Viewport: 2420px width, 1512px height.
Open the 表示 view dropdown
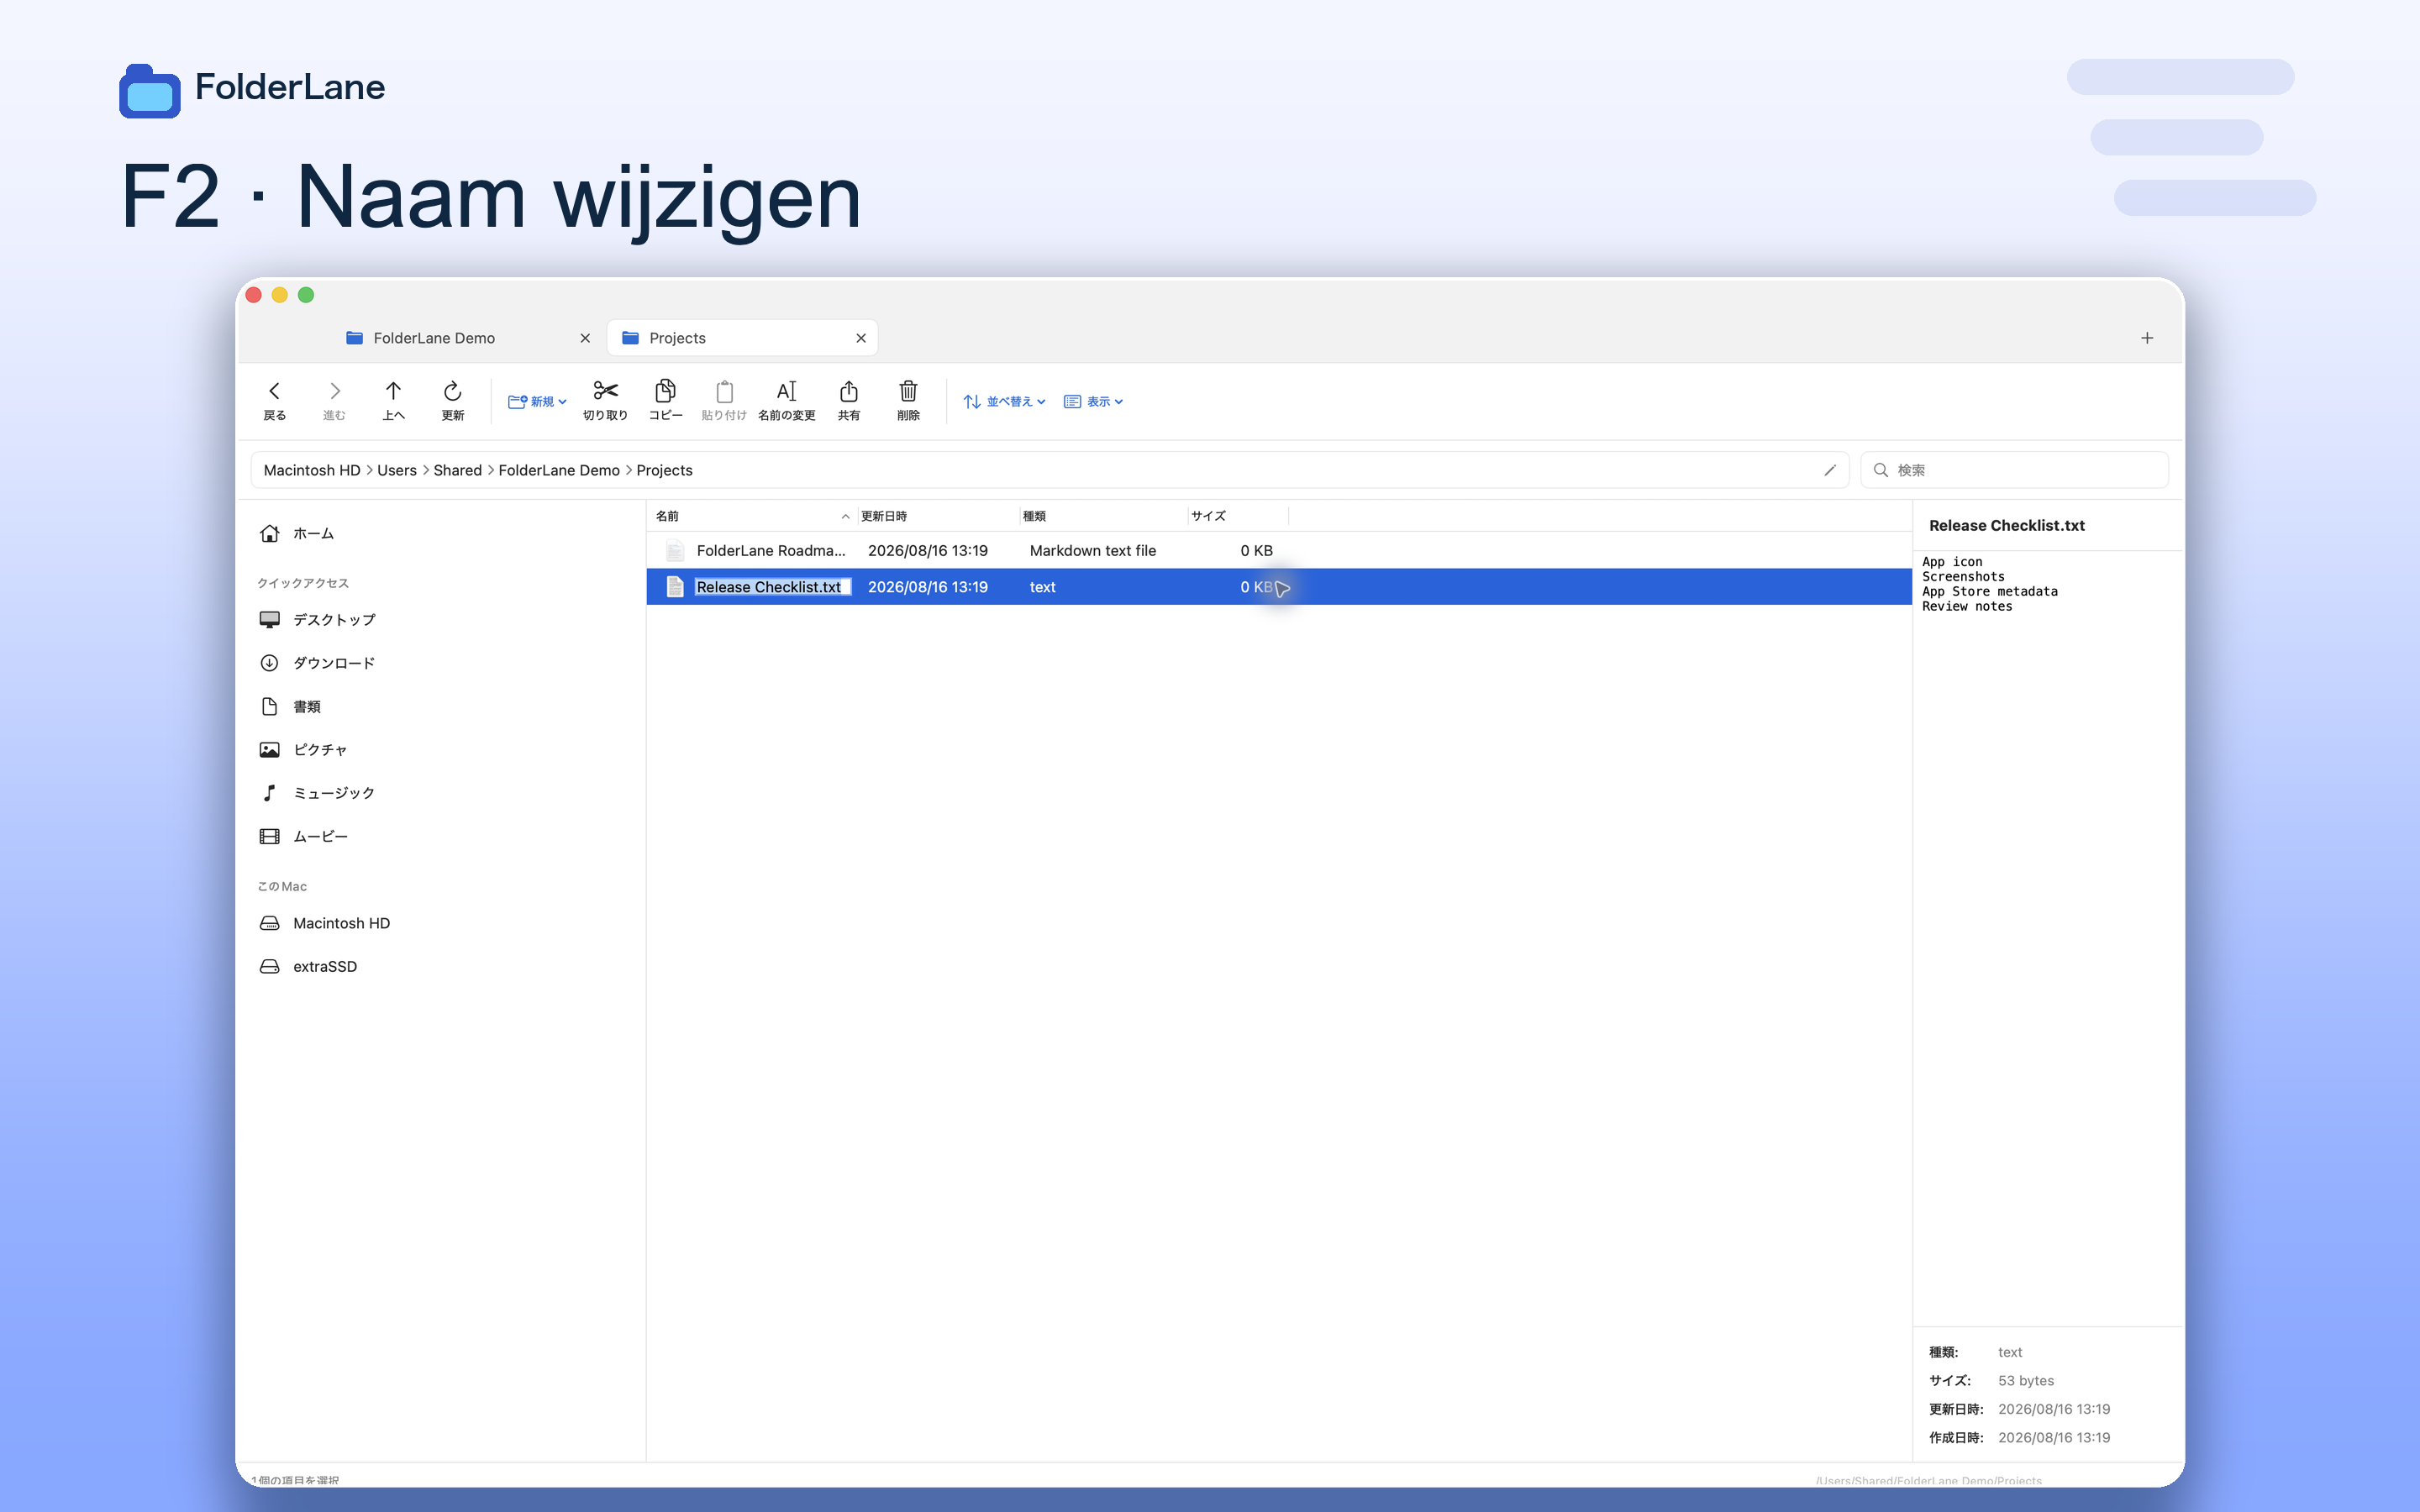[1093, 401]
